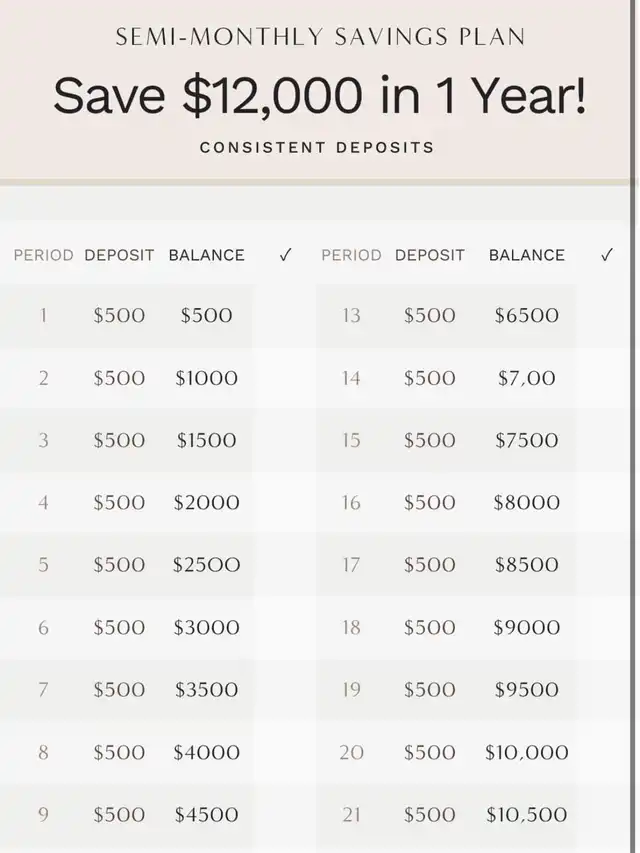This screenshot has width=640, height=853.
Task: Click the $500 deposit for period 5
Action: 119,565
